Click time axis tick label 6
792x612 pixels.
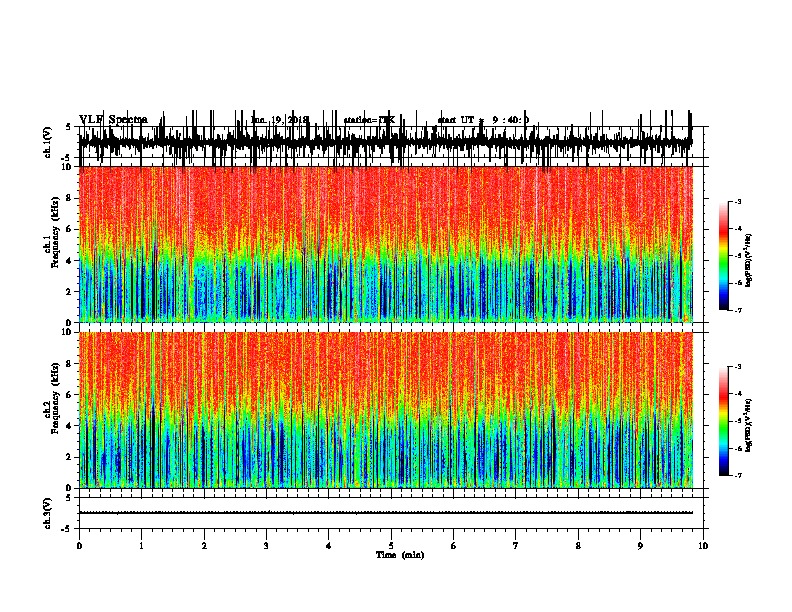(x=454, y=546)
